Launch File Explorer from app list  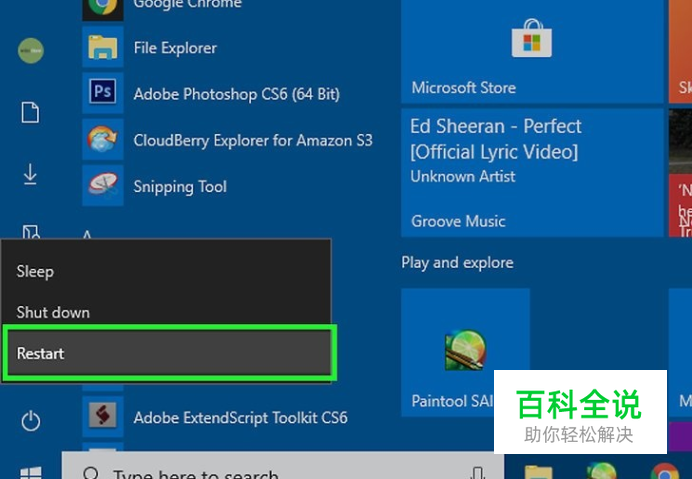pyautogui.click(x=102, y=48)
